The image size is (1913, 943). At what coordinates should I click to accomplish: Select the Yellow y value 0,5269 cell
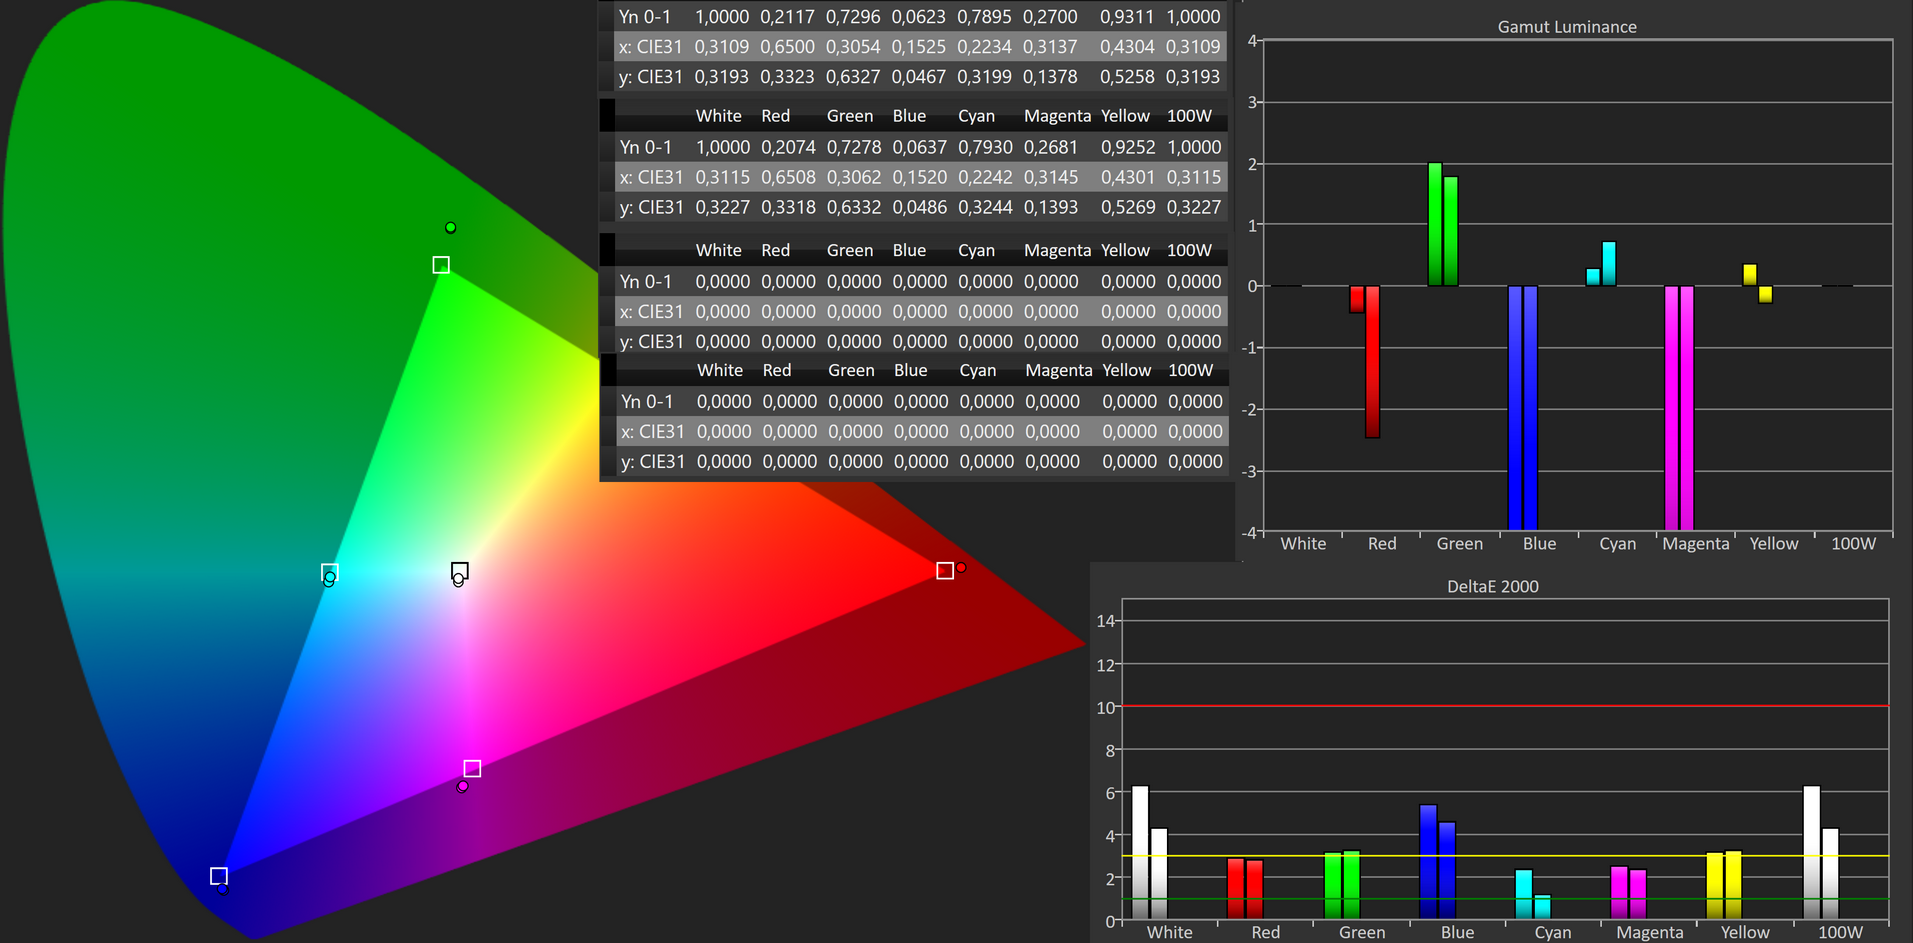(1128, 207)
